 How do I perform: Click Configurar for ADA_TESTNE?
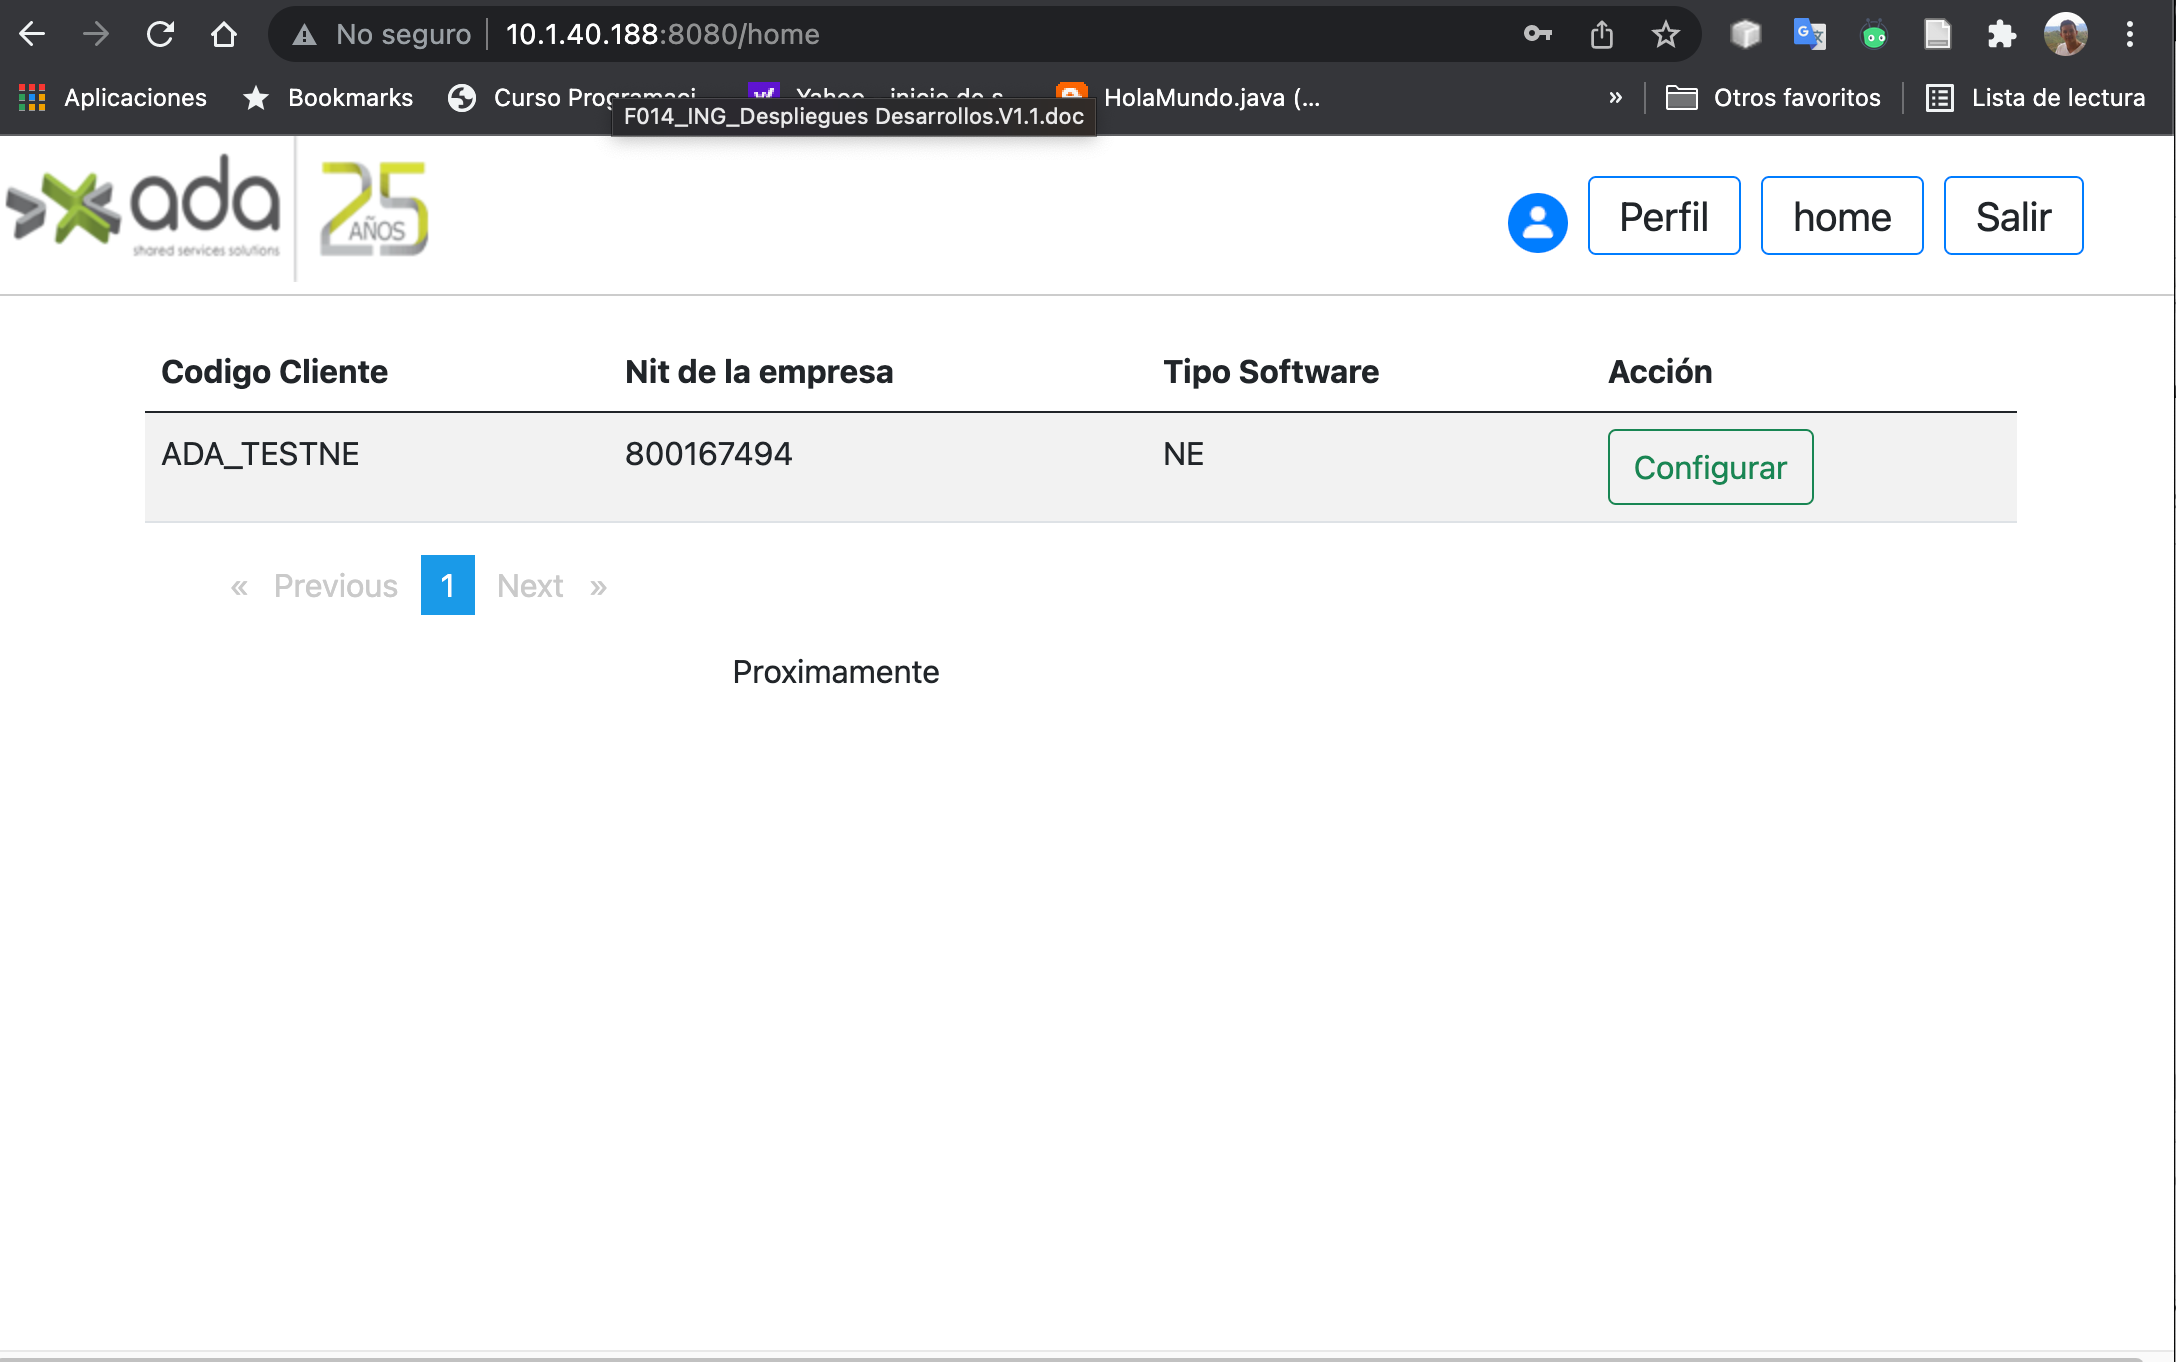tap(1709, 467)
